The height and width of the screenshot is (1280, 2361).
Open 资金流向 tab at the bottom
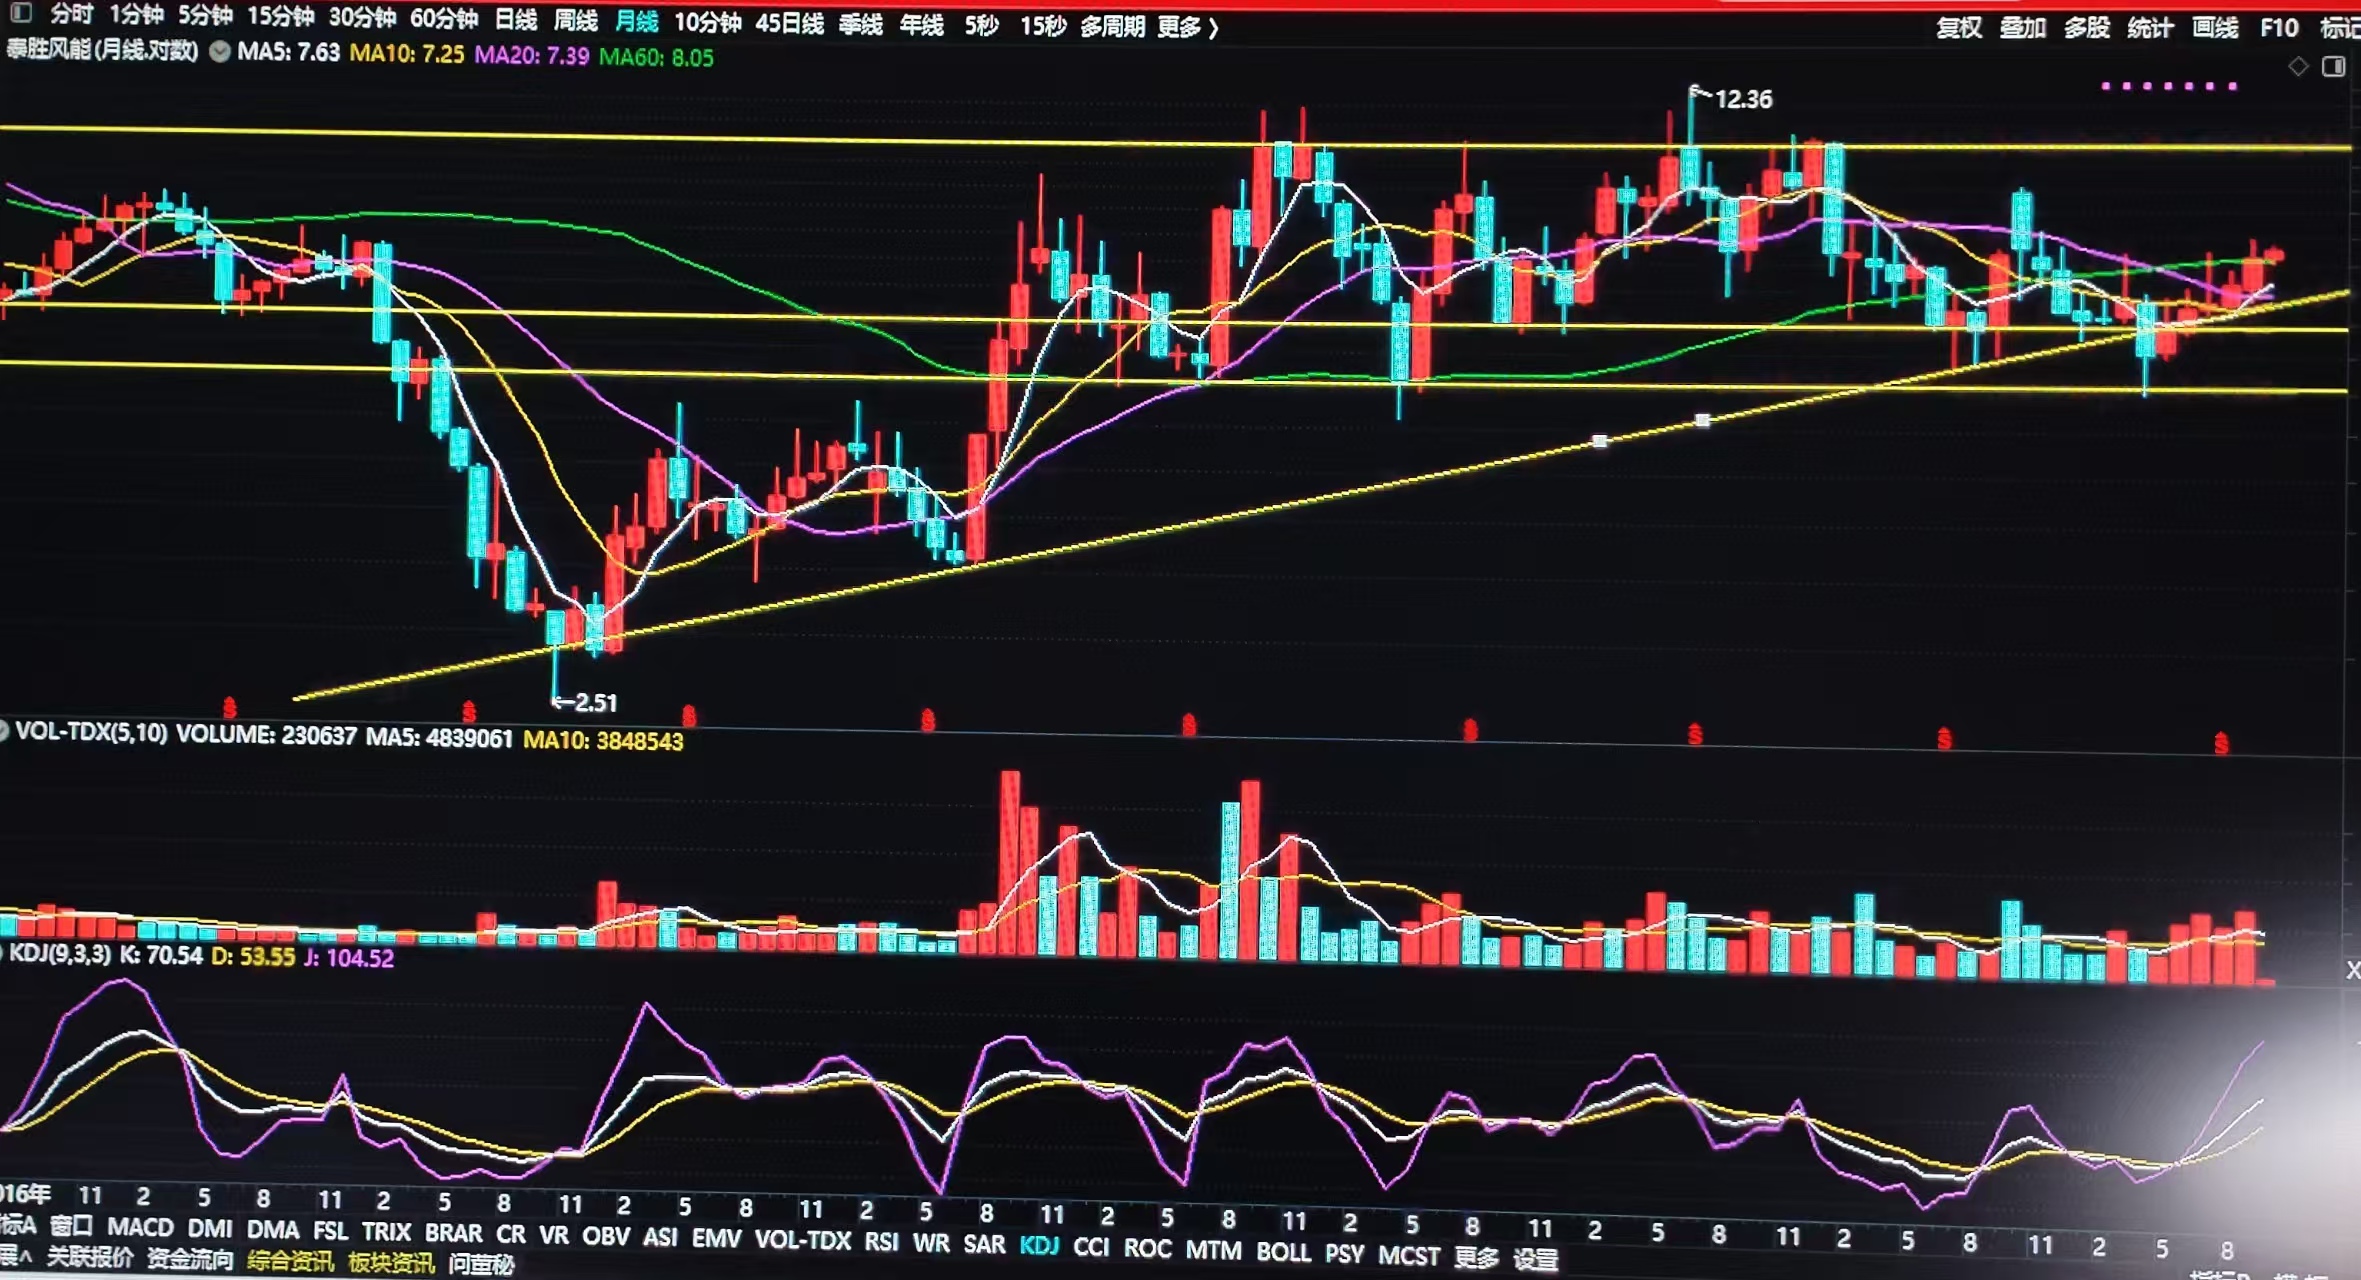pos(190,1258)
